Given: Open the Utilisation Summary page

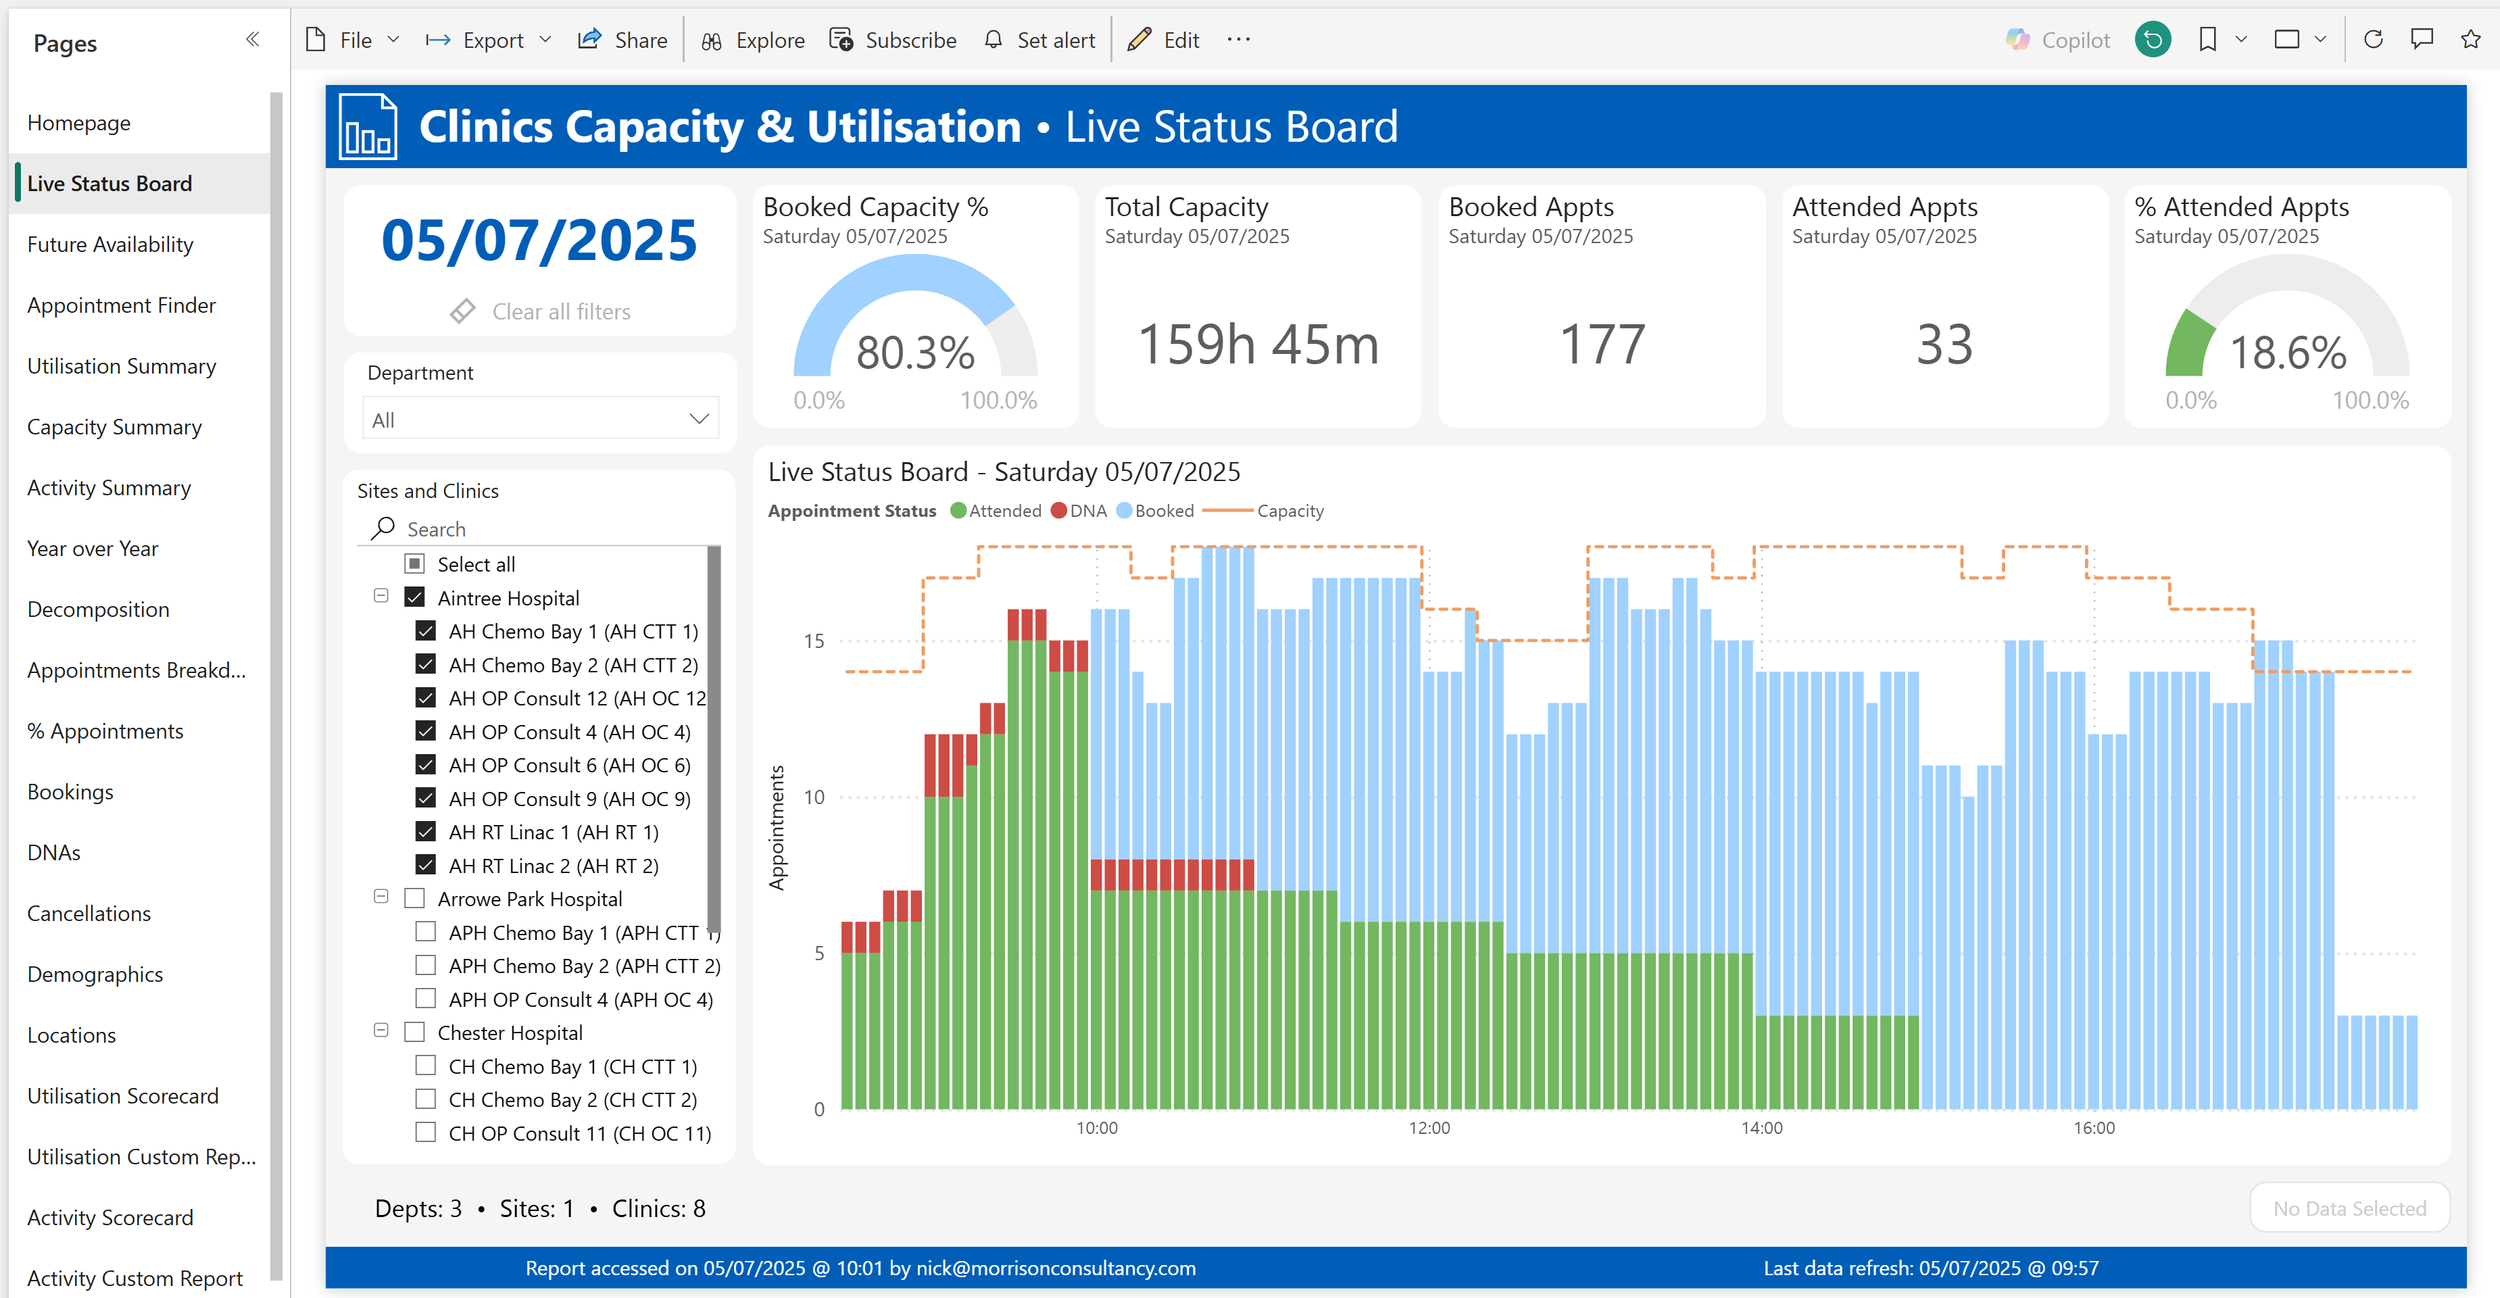Looking at the screenshot, I should click(121, 366).
